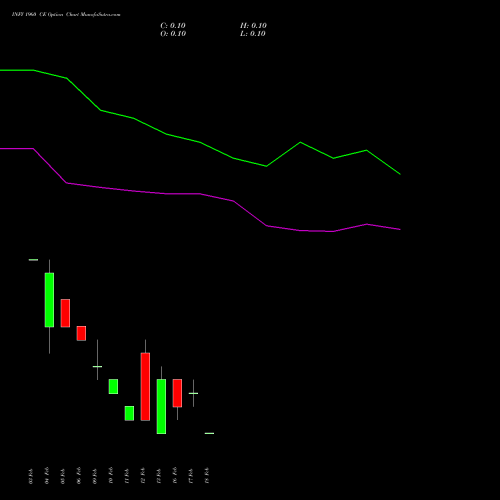Click the open value O: 0.10
Screen dimensions: 500x500
click(x=173, y=34)
